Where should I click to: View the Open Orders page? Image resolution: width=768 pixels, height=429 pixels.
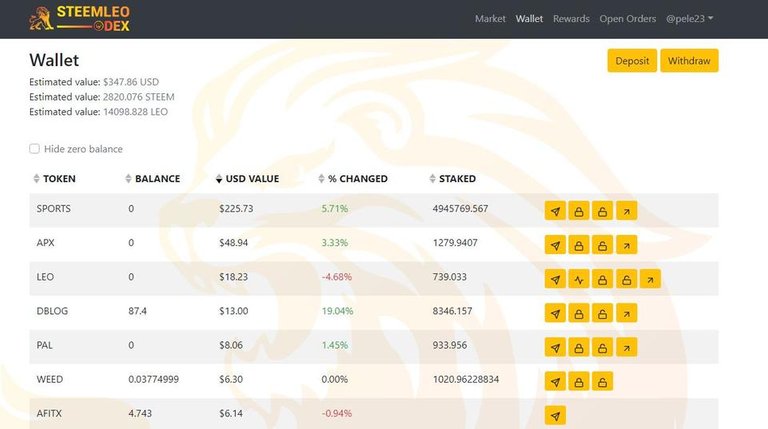tap(627, 19)
